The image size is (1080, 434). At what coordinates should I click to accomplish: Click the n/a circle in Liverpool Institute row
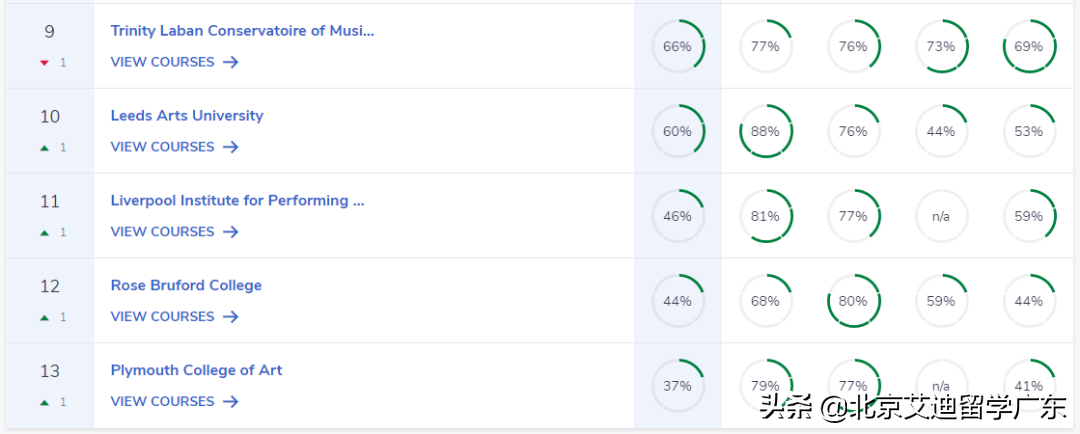[x=941, y=216]
